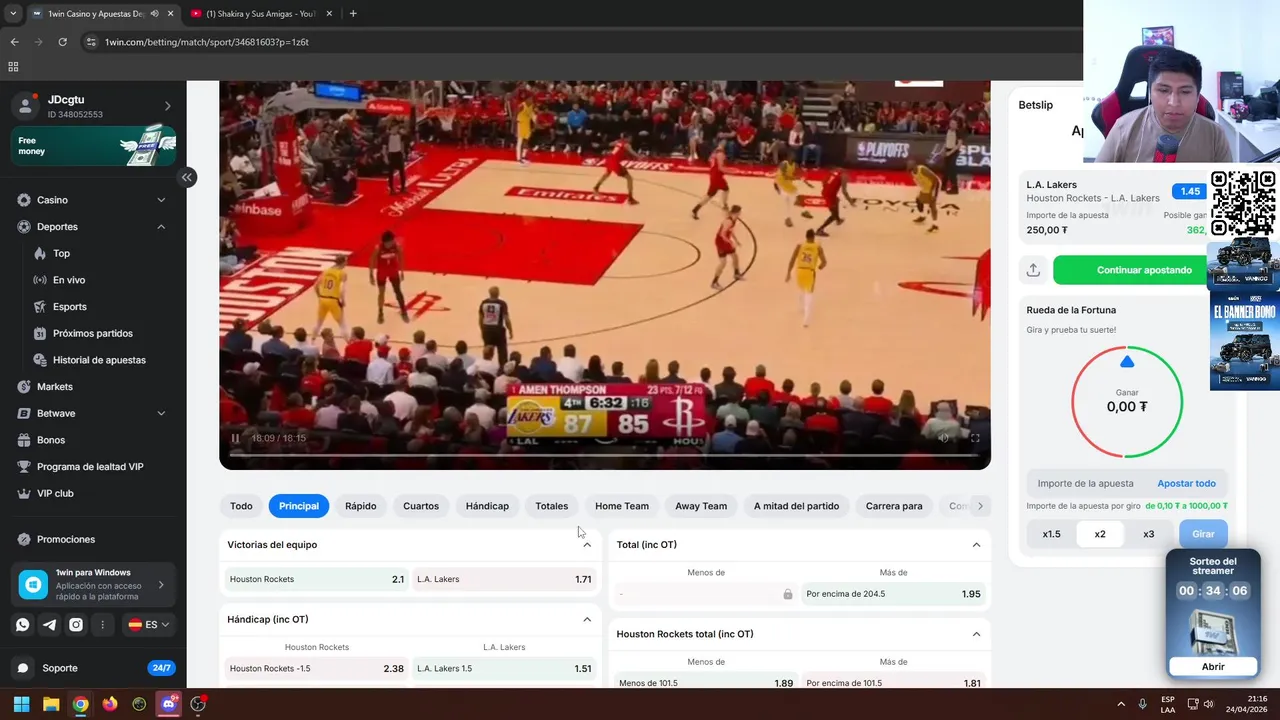Select x3 multiplier
Viewport: 1280px width, 720px height.
(x=1148, y=534)
